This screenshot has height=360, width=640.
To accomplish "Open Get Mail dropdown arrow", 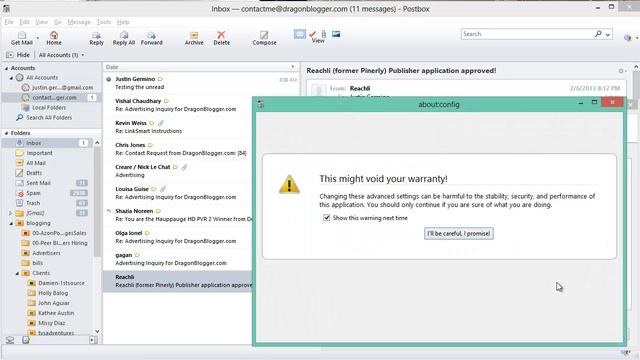I will (38, 38).
